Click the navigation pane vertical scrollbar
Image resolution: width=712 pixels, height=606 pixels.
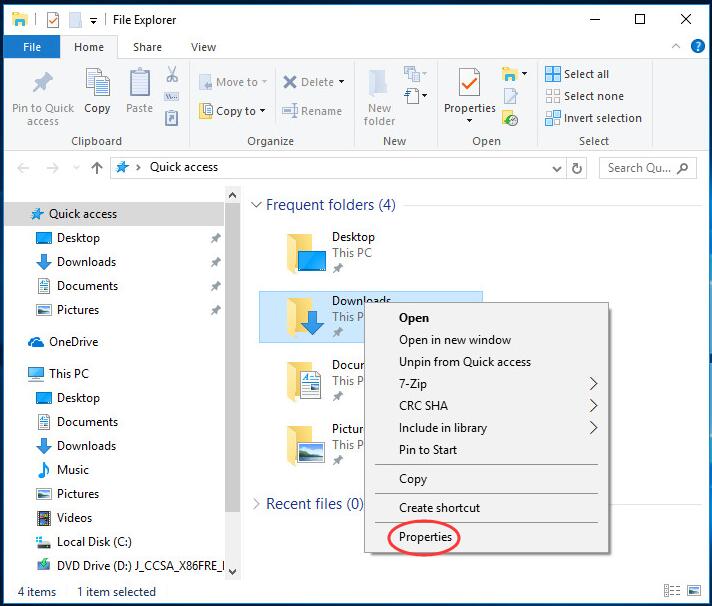[x=232, y=350]
